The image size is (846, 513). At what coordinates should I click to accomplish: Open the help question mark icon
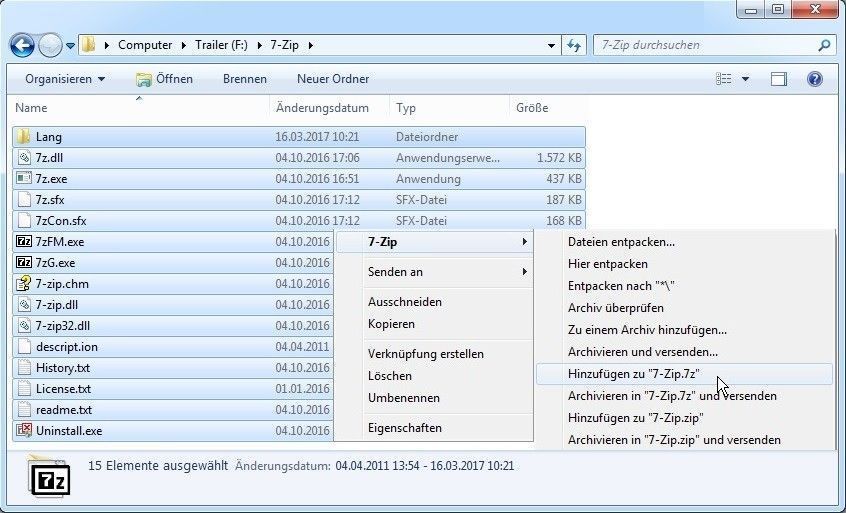pyautogui.click(x=814, y=79)
